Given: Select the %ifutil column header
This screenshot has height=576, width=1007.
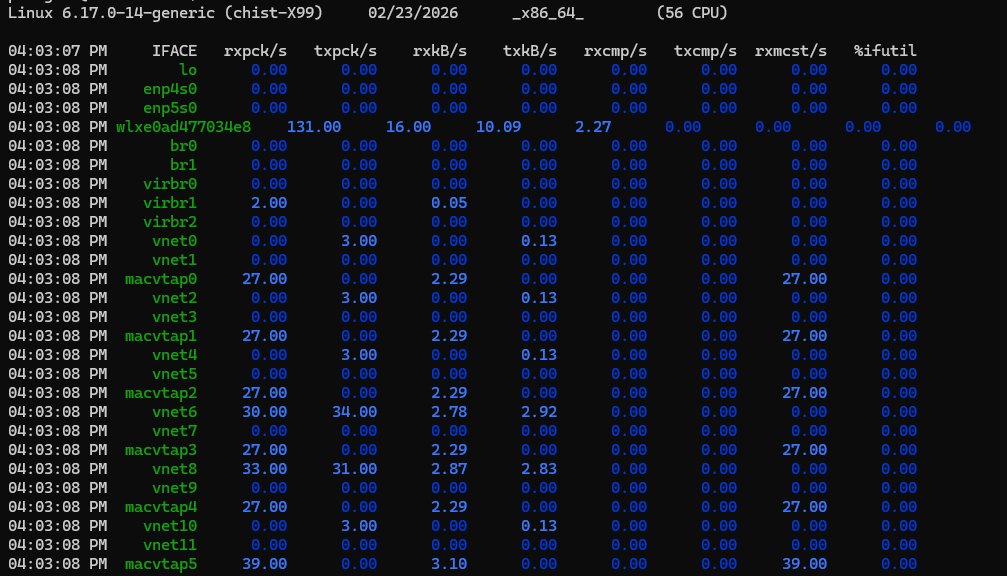Looking at the screenshot, I should click(885, 51).
